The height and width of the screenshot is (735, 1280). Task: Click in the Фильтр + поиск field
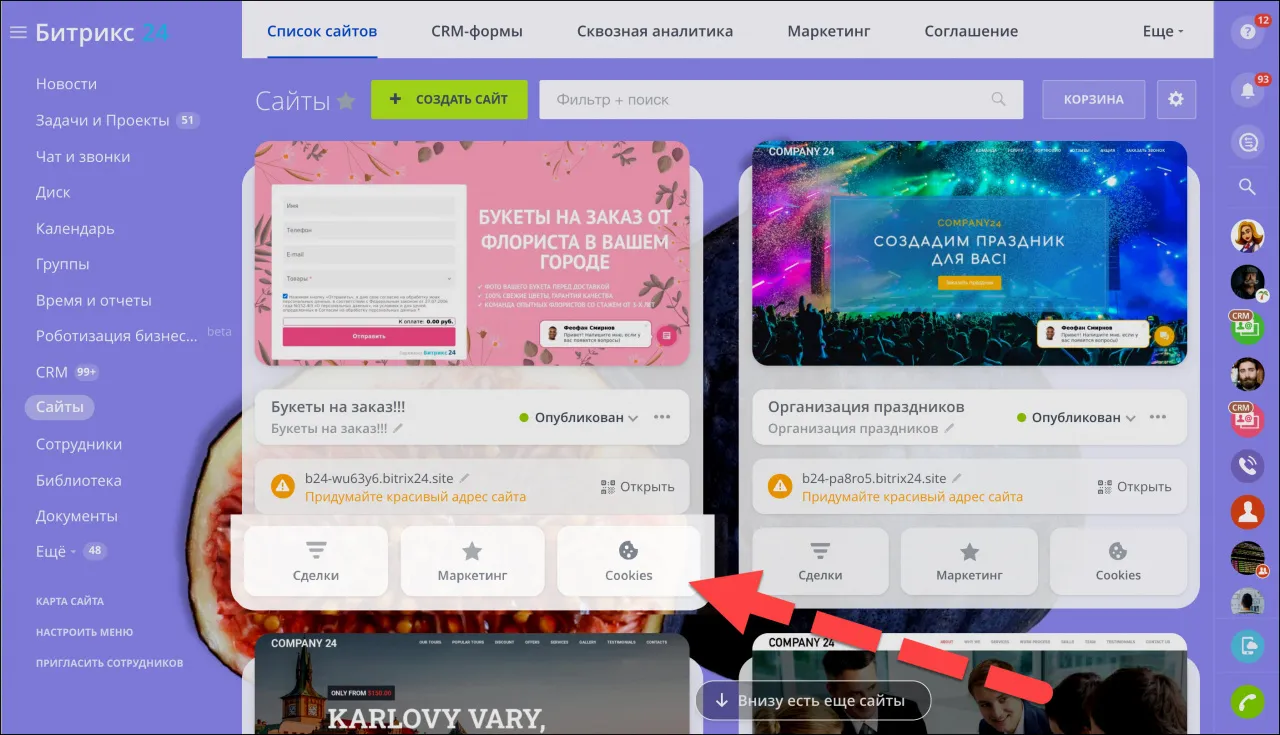coord(781,99)
